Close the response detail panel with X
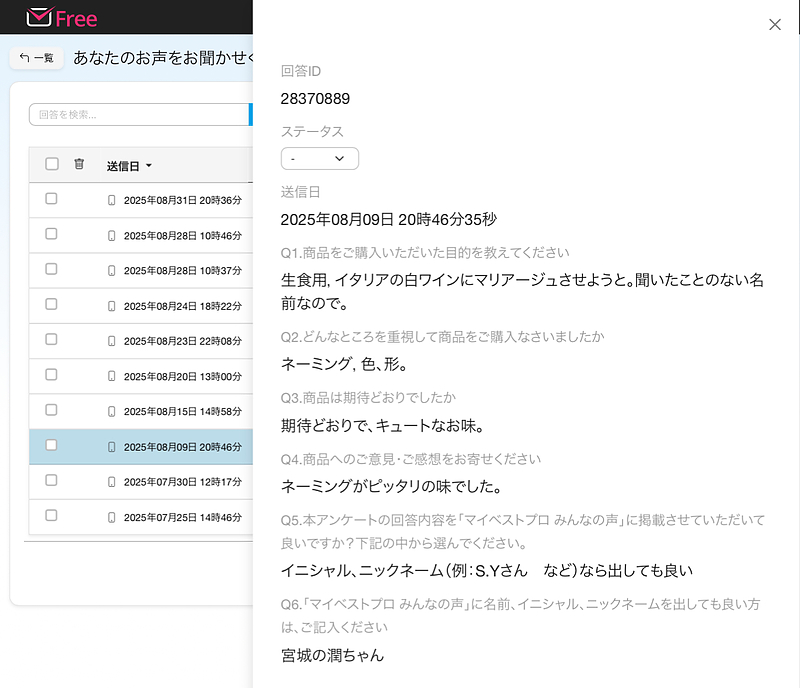This screenshot has height=688, width=800. [x=774, y=25]
